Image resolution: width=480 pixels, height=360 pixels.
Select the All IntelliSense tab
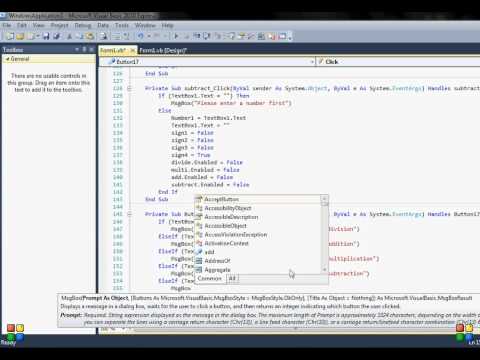tap(232, 278)
